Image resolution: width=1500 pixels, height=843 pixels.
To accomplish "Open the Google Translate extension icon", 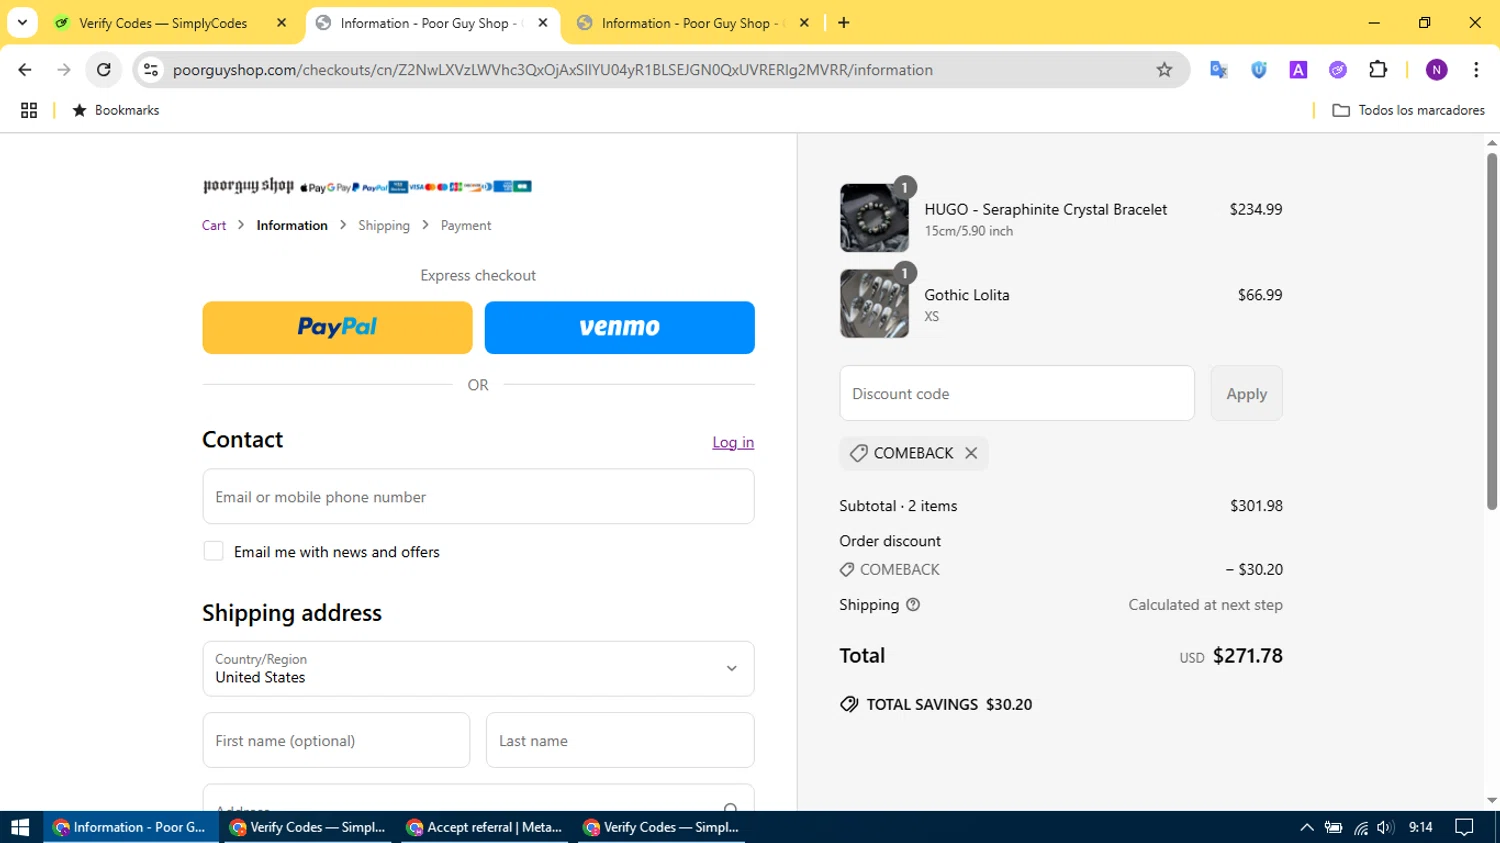I will (1218, 70).
